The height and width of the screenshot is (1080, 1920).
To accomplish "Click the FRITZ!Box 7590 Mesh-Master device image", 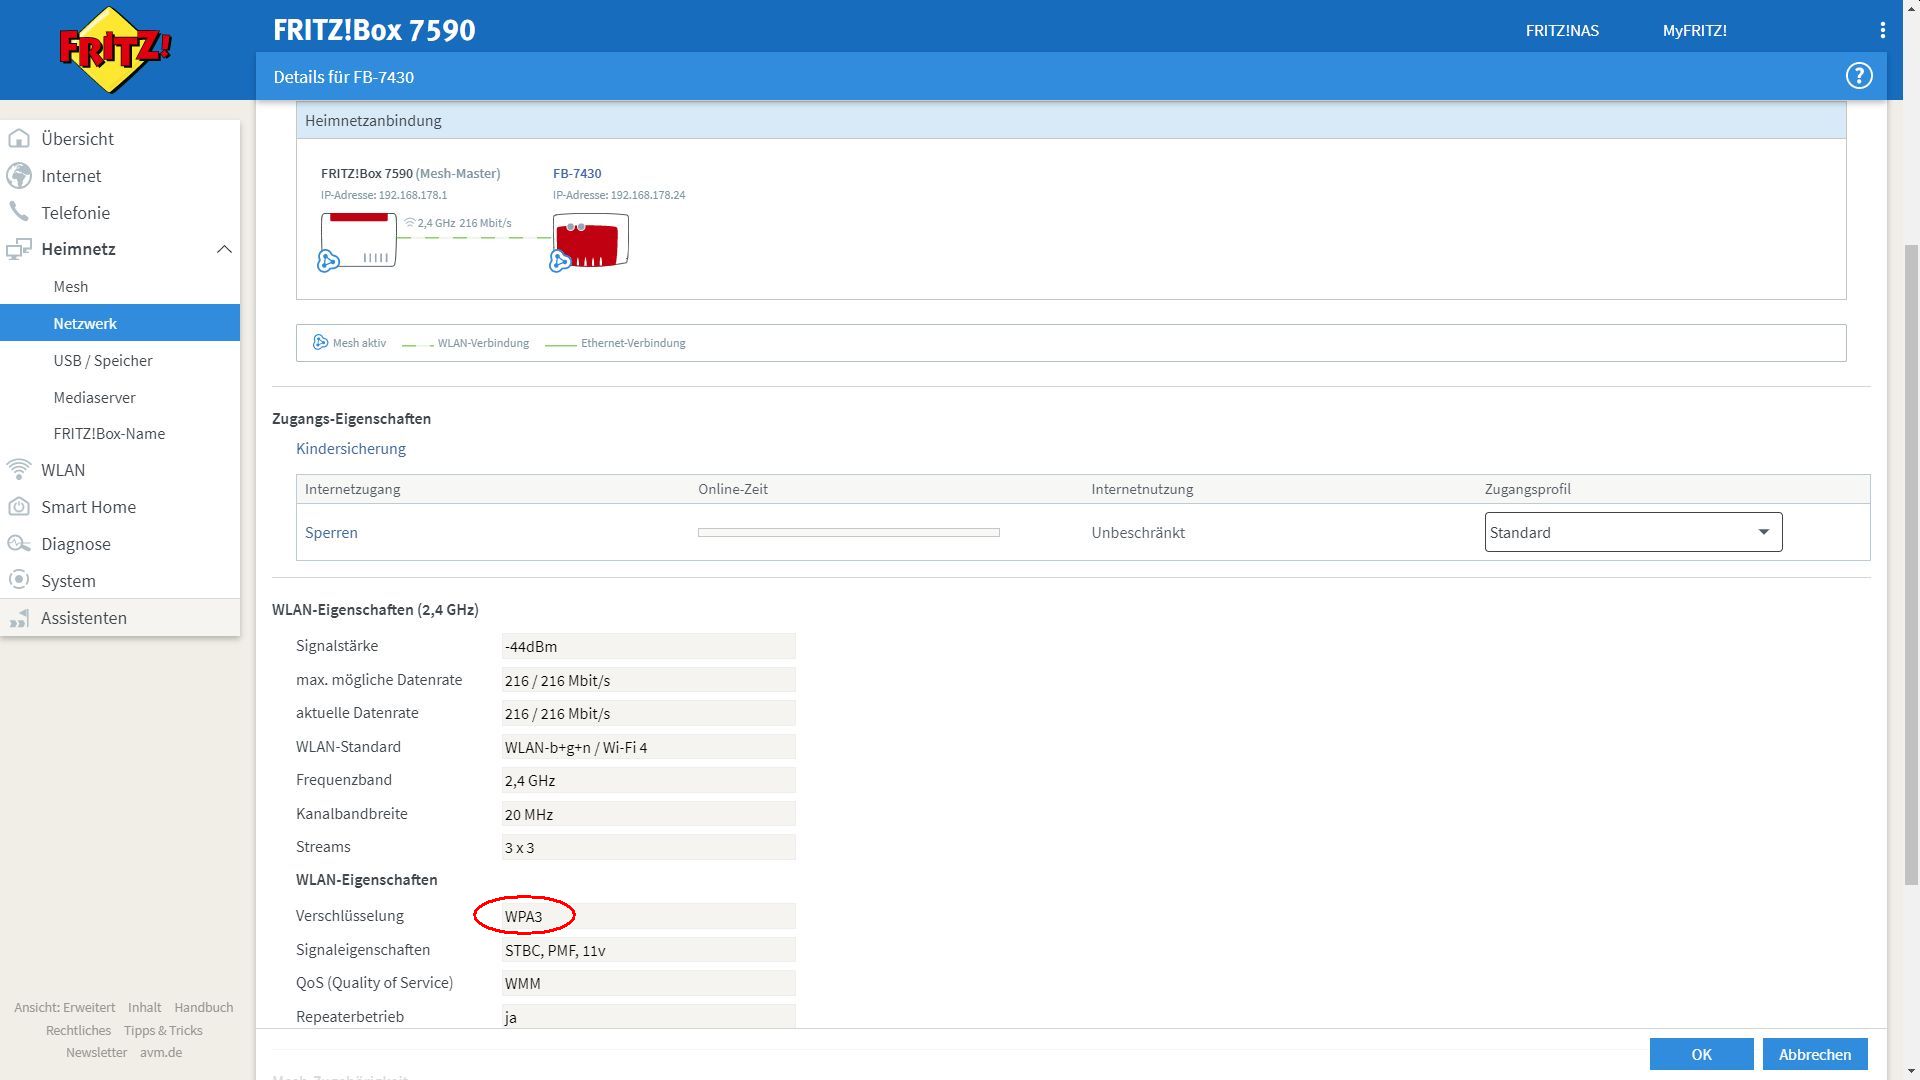I will (x=359, y=241).
